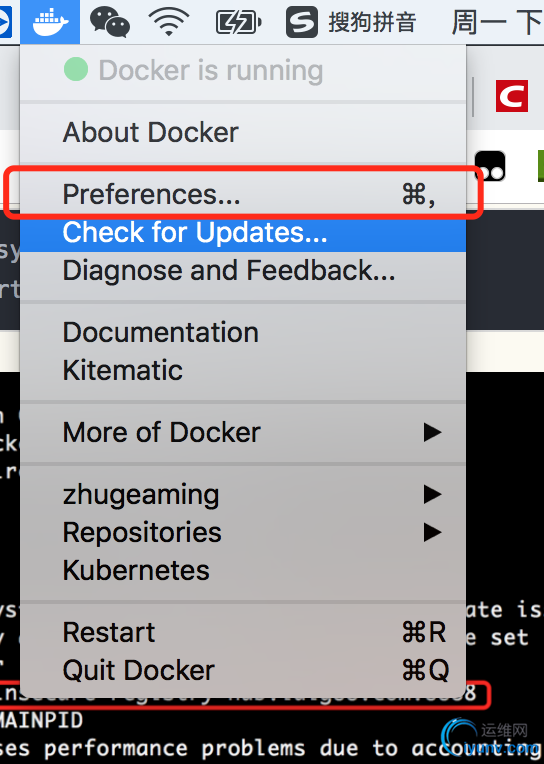The height and width of the screenshot is (764, 544).
Task: Click the green Docker running status dot
Action: point(76,69)
